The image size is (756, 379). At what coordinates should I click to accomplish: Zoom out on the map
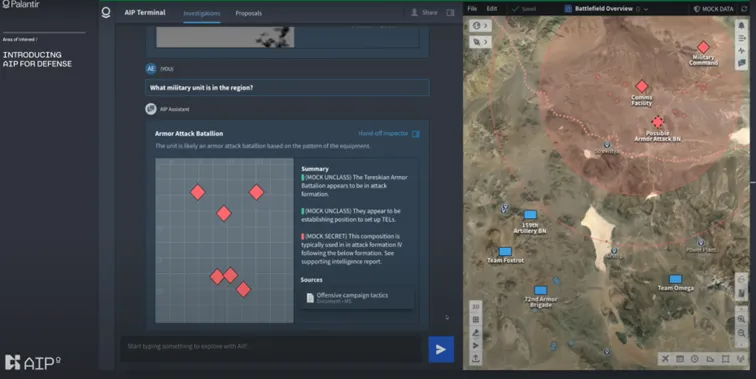click(x=741, y=333)
